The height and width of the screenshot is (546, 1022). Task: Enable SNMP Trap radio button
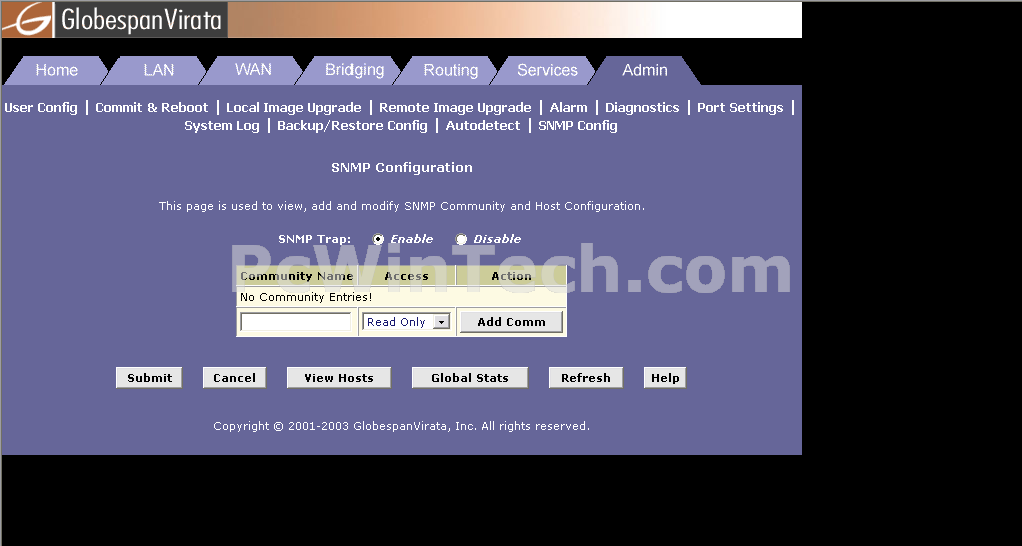coord(378,239)
